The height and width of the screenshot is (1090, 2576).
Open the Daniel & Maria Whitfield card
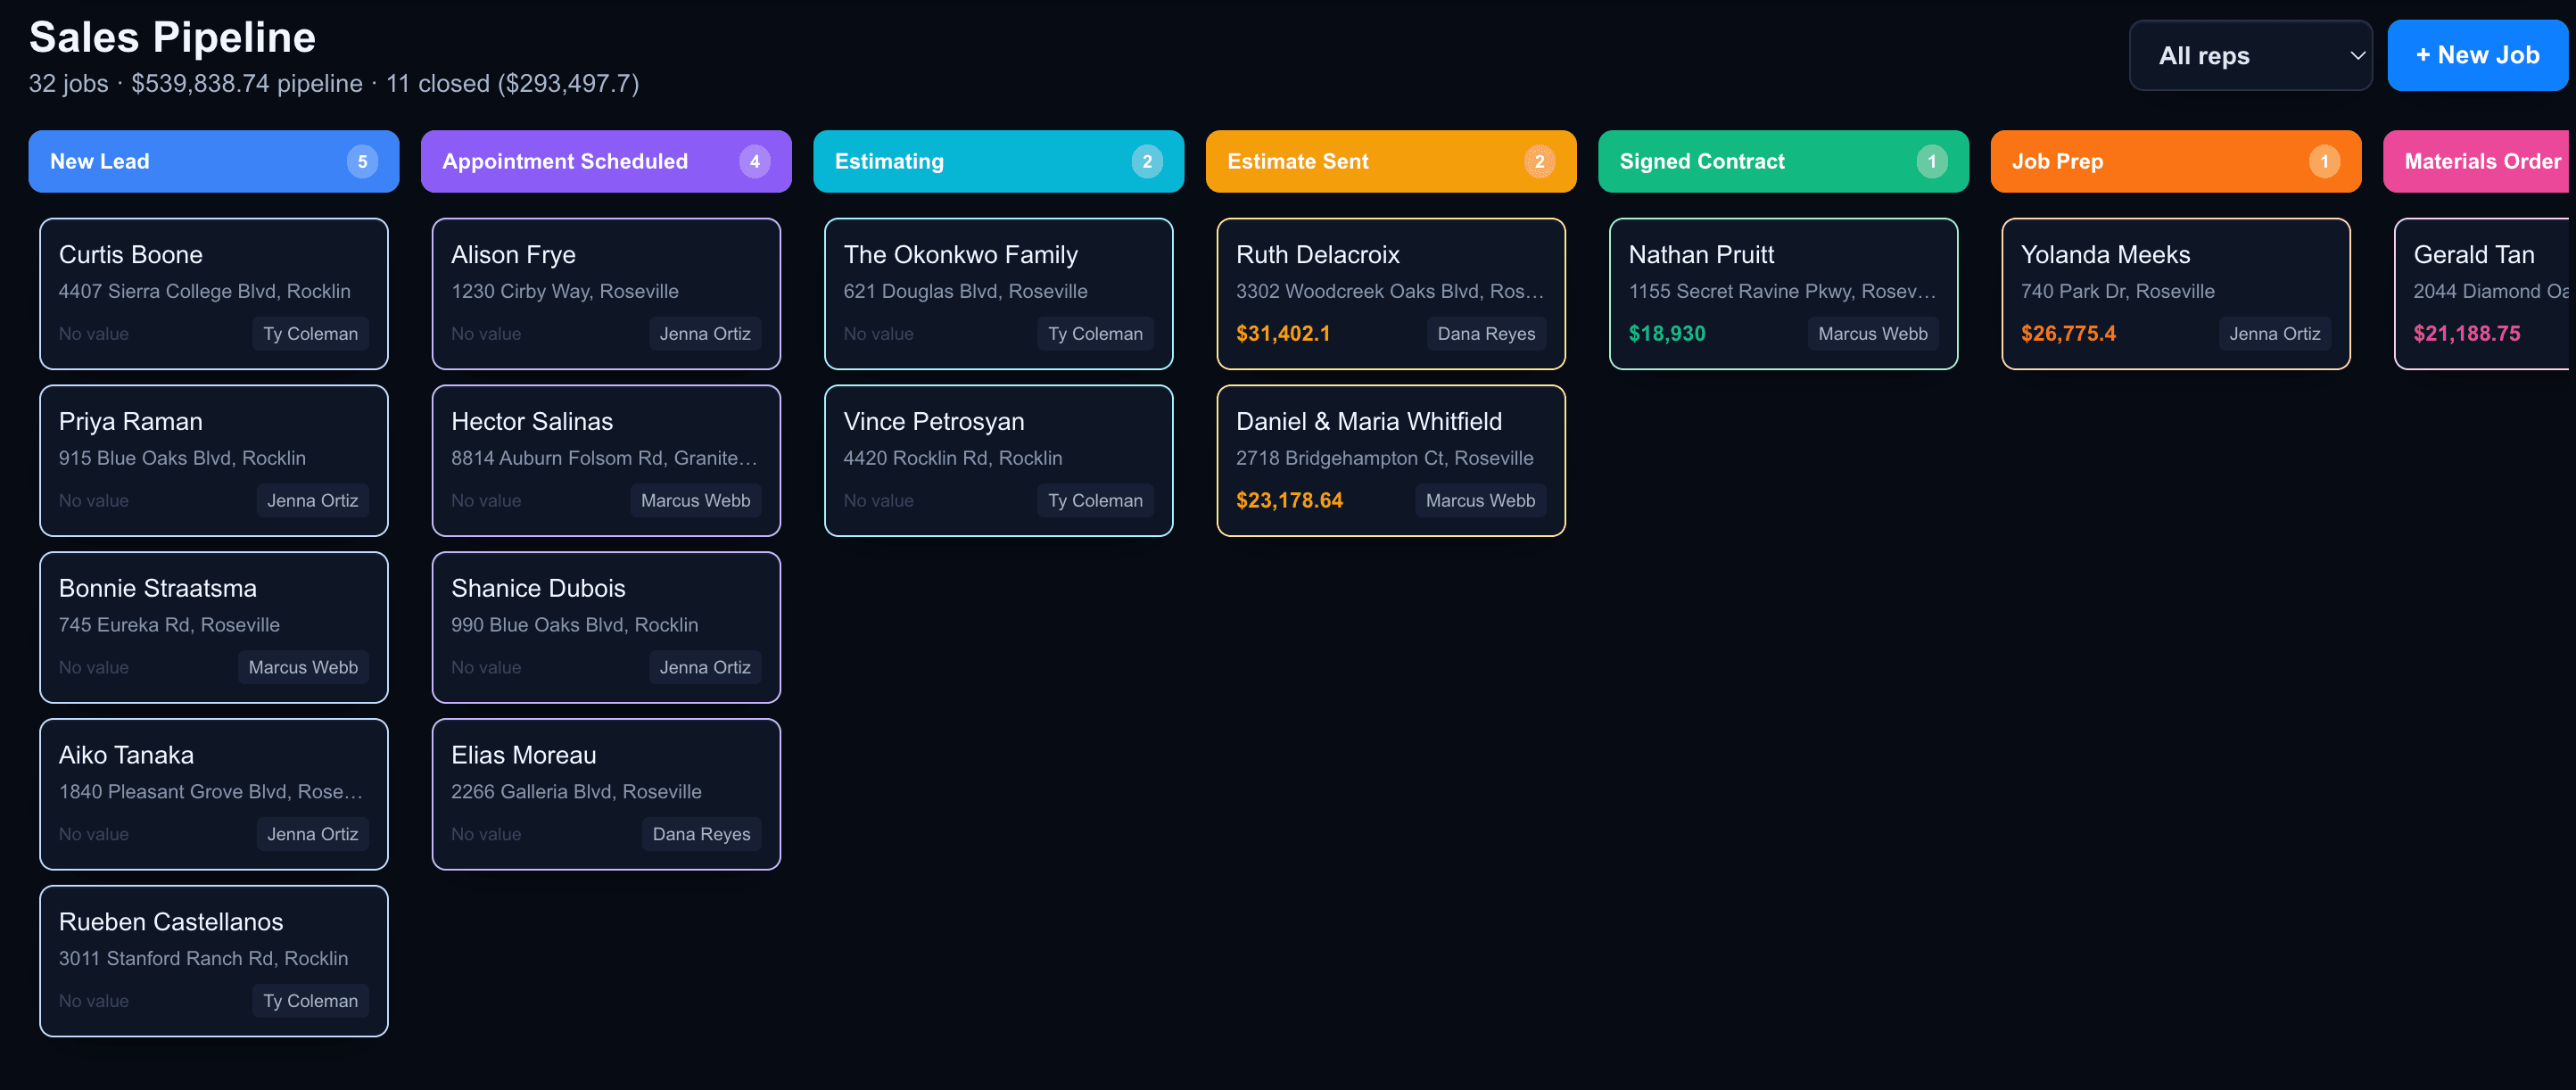[x=1391, y=461]
